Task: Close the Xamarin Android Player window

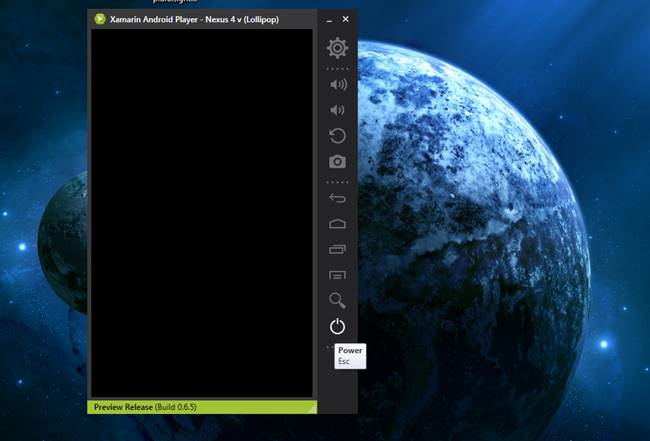Action: click(346, 19)
